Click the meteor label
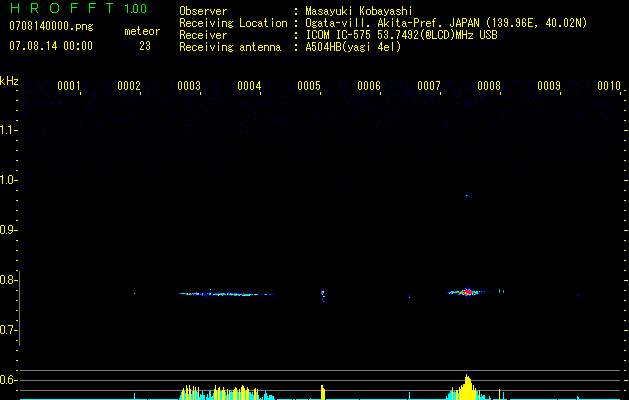The height and width of the screenshot is (400, 629). pyautogui.click(x=142, y=31)
